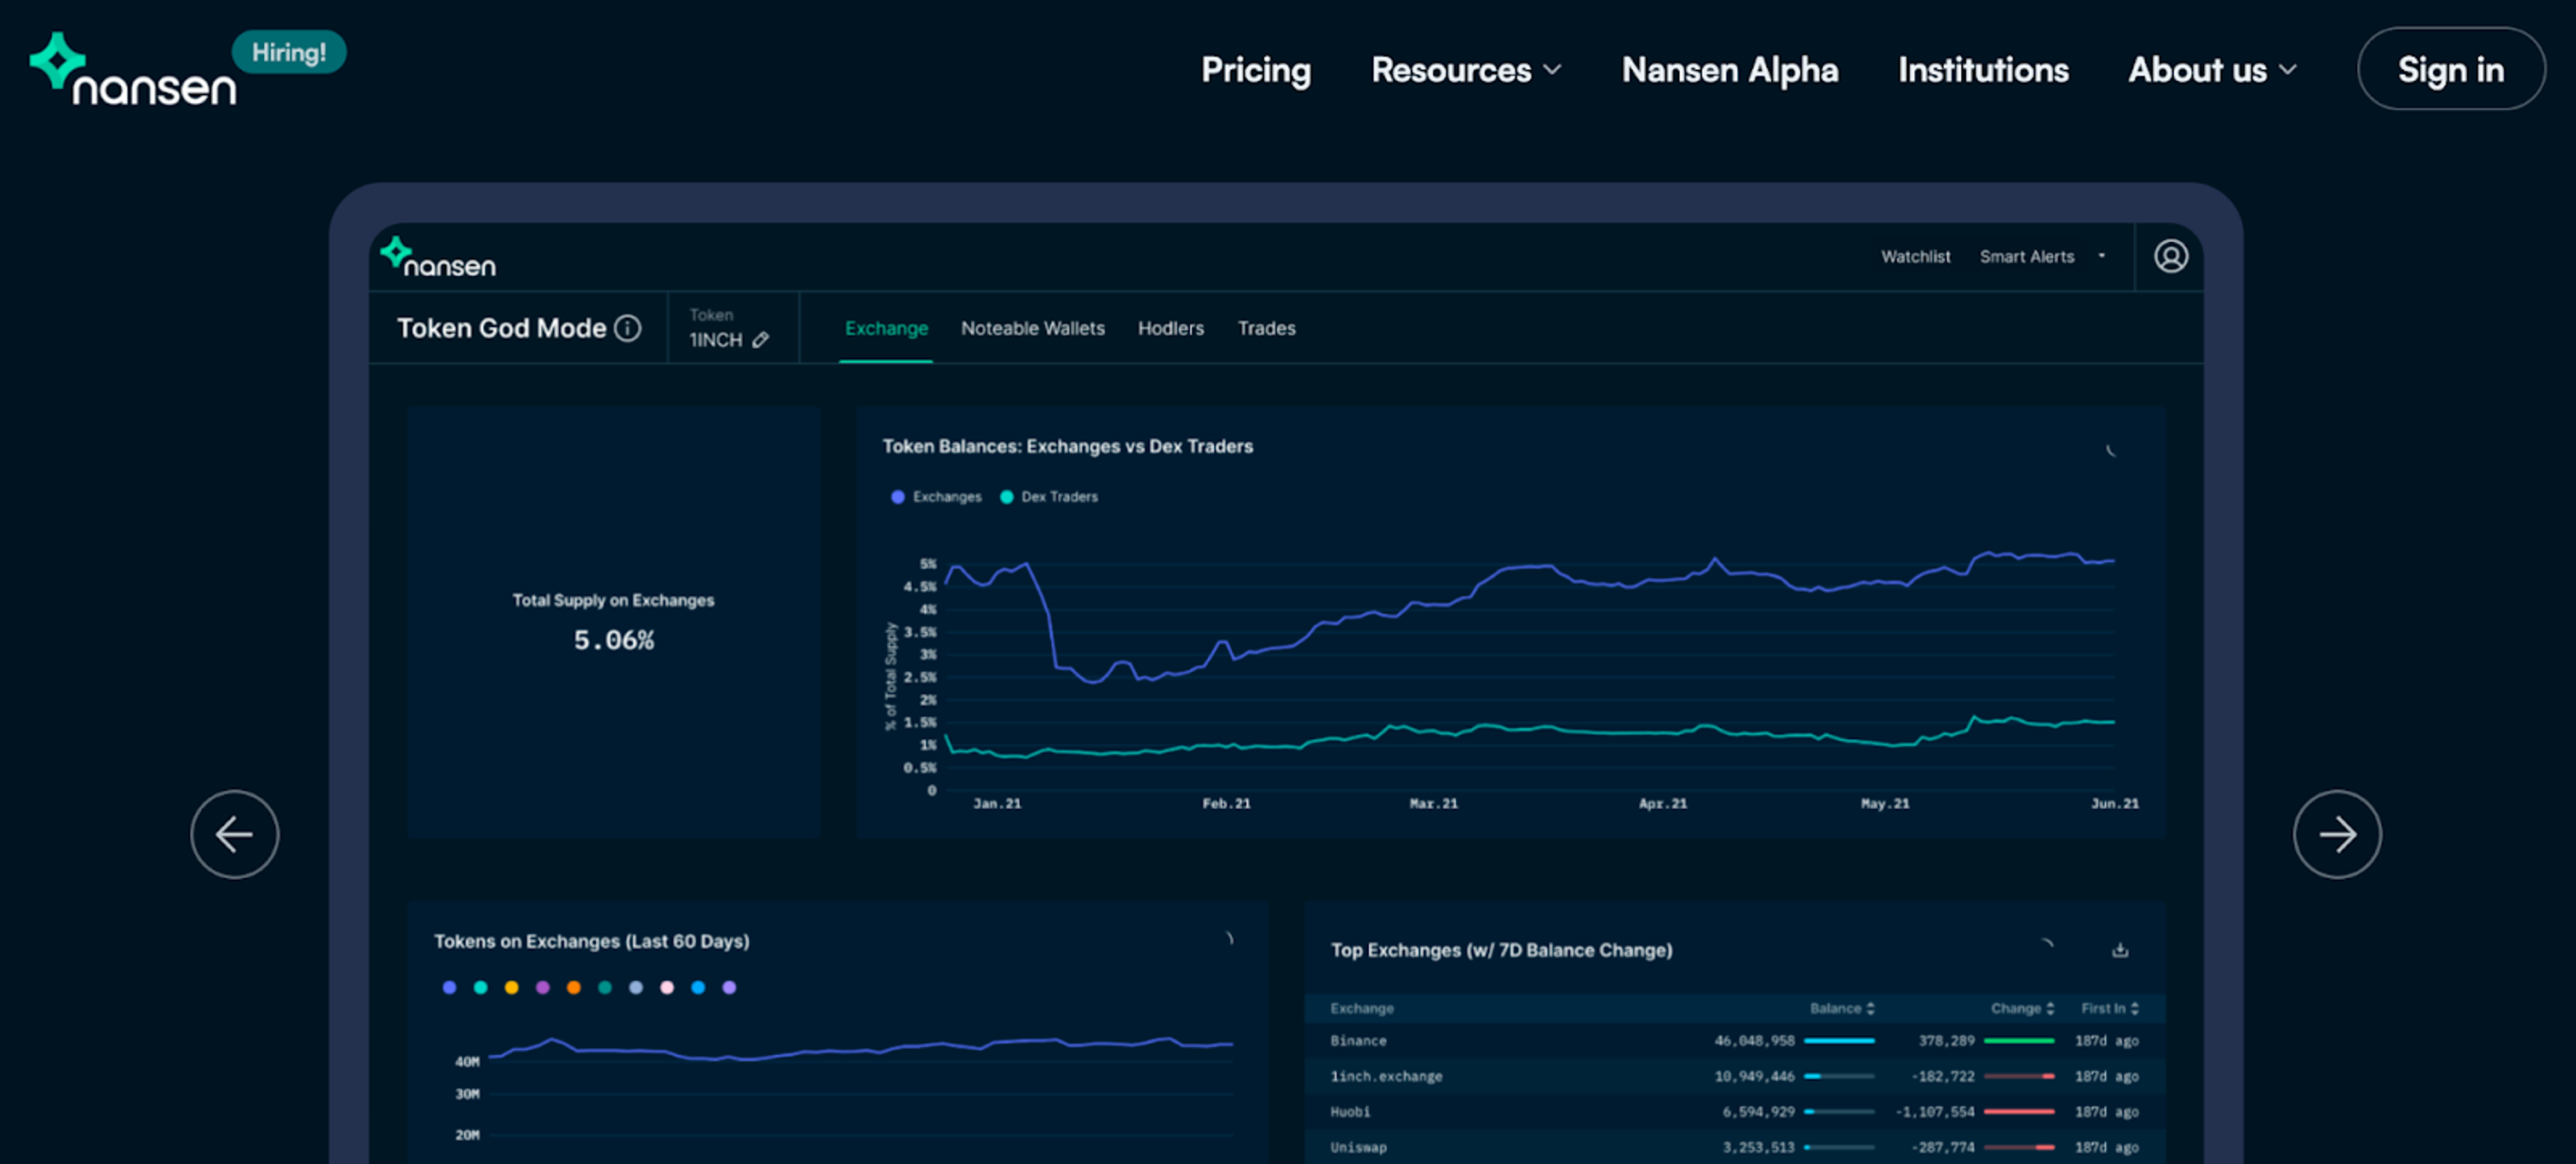
Task: Click the Nansen logo inside the dashboard
Action: coord(438,257)
